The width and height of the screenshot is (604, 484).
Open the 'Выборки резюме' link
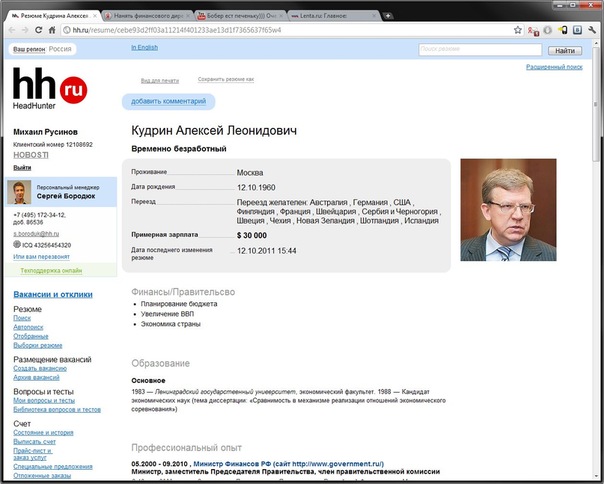(x=38, y=346)
